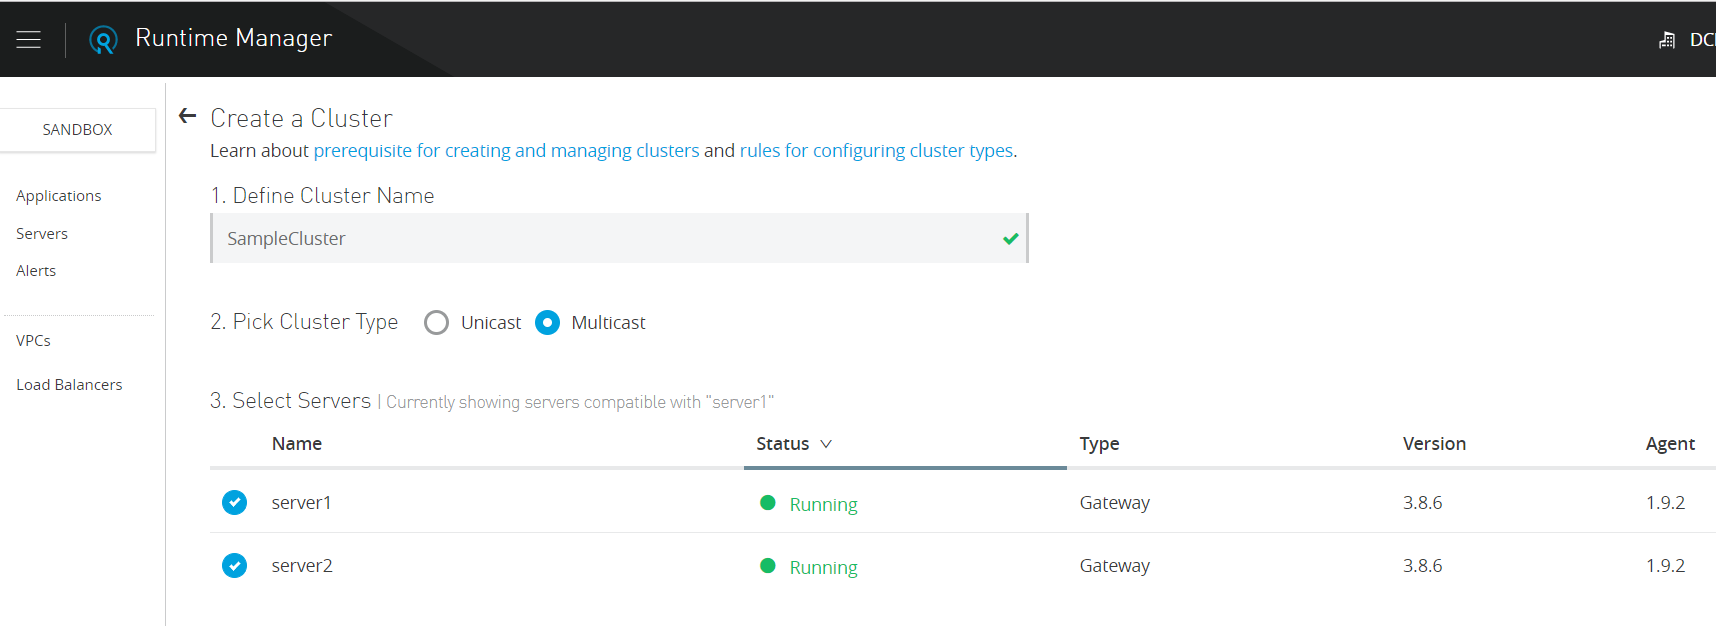The height and width of the screenshot is (626, 1716).
Task: Open rules for configuring cluster types link
Action: (x=876, y=151)
